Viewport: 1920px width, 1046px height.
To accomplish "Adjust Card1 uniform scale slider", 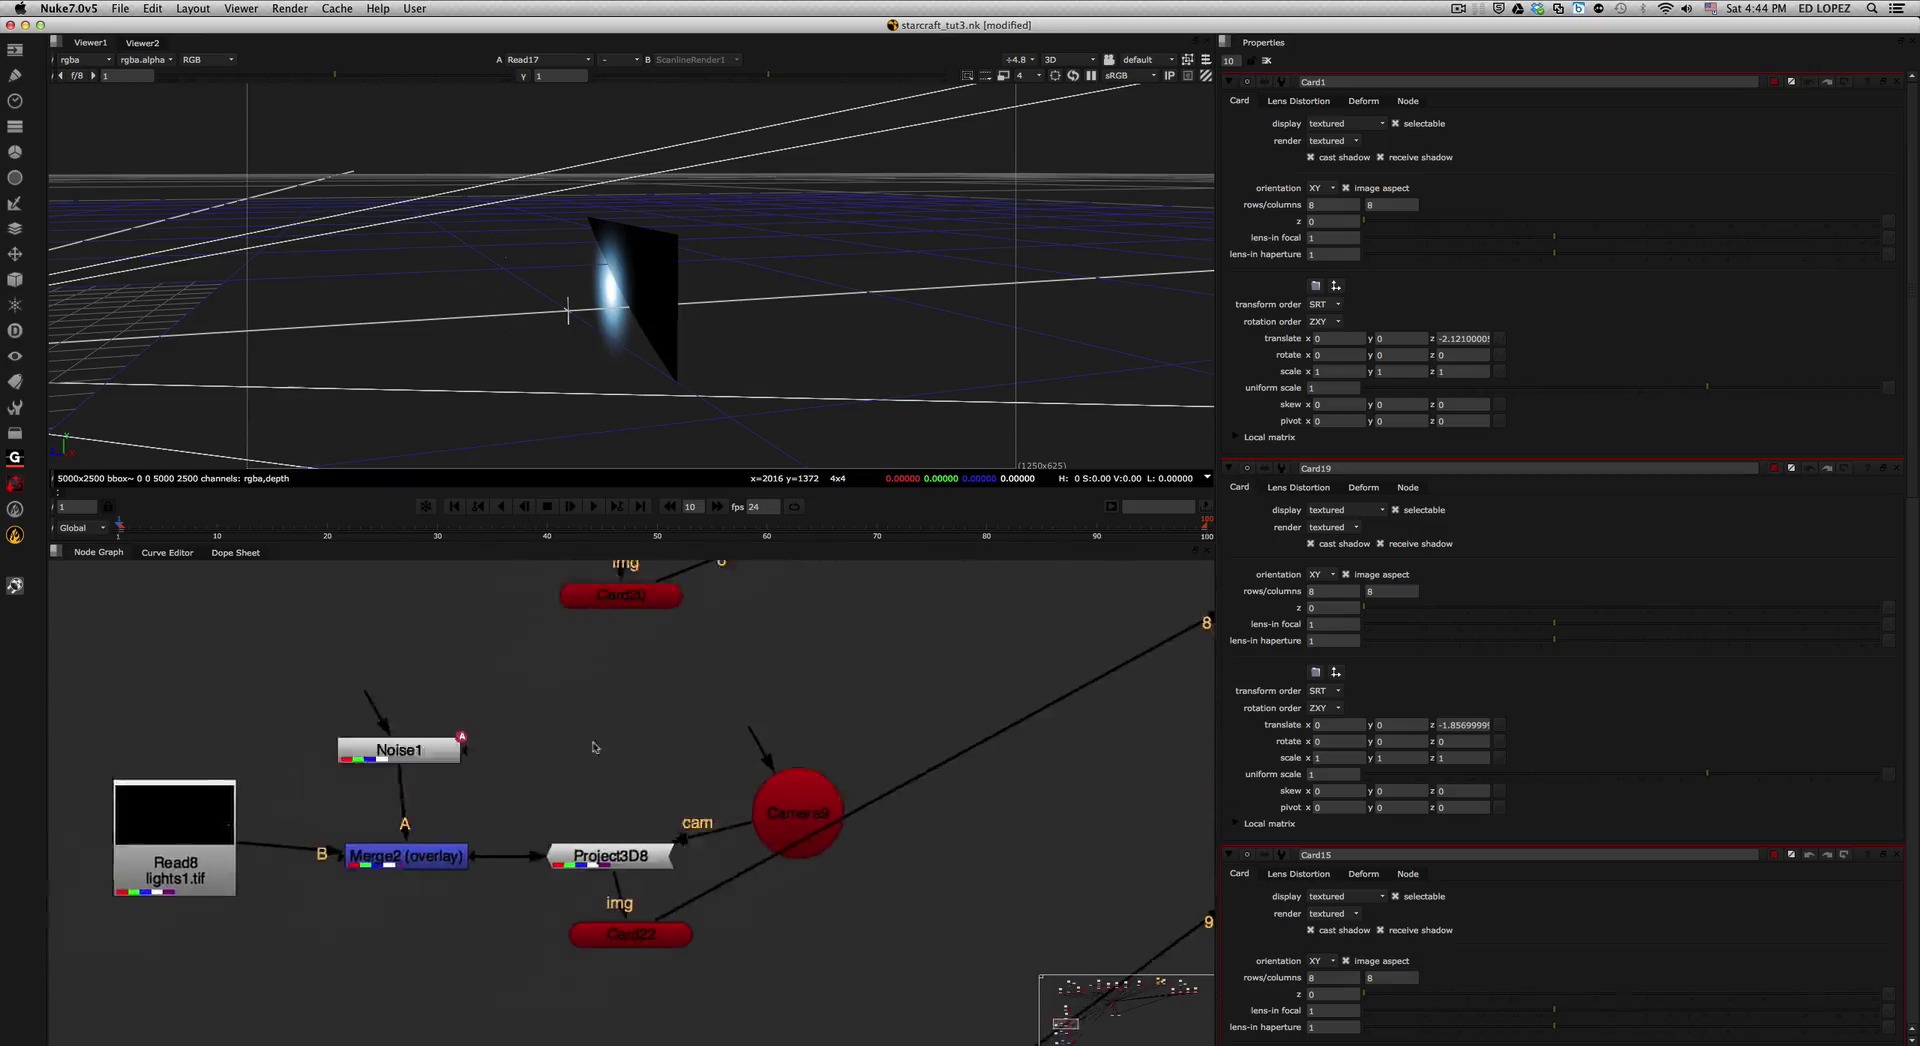I will pos(1620,387).
